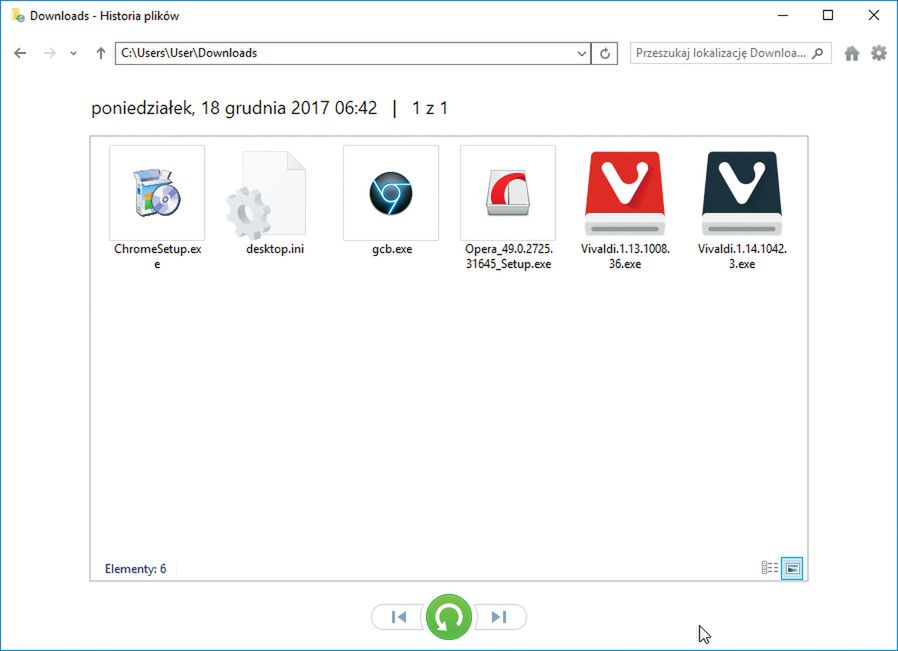Minimize the Historia plików window
The image size is (898, 651).
point(783,15)
